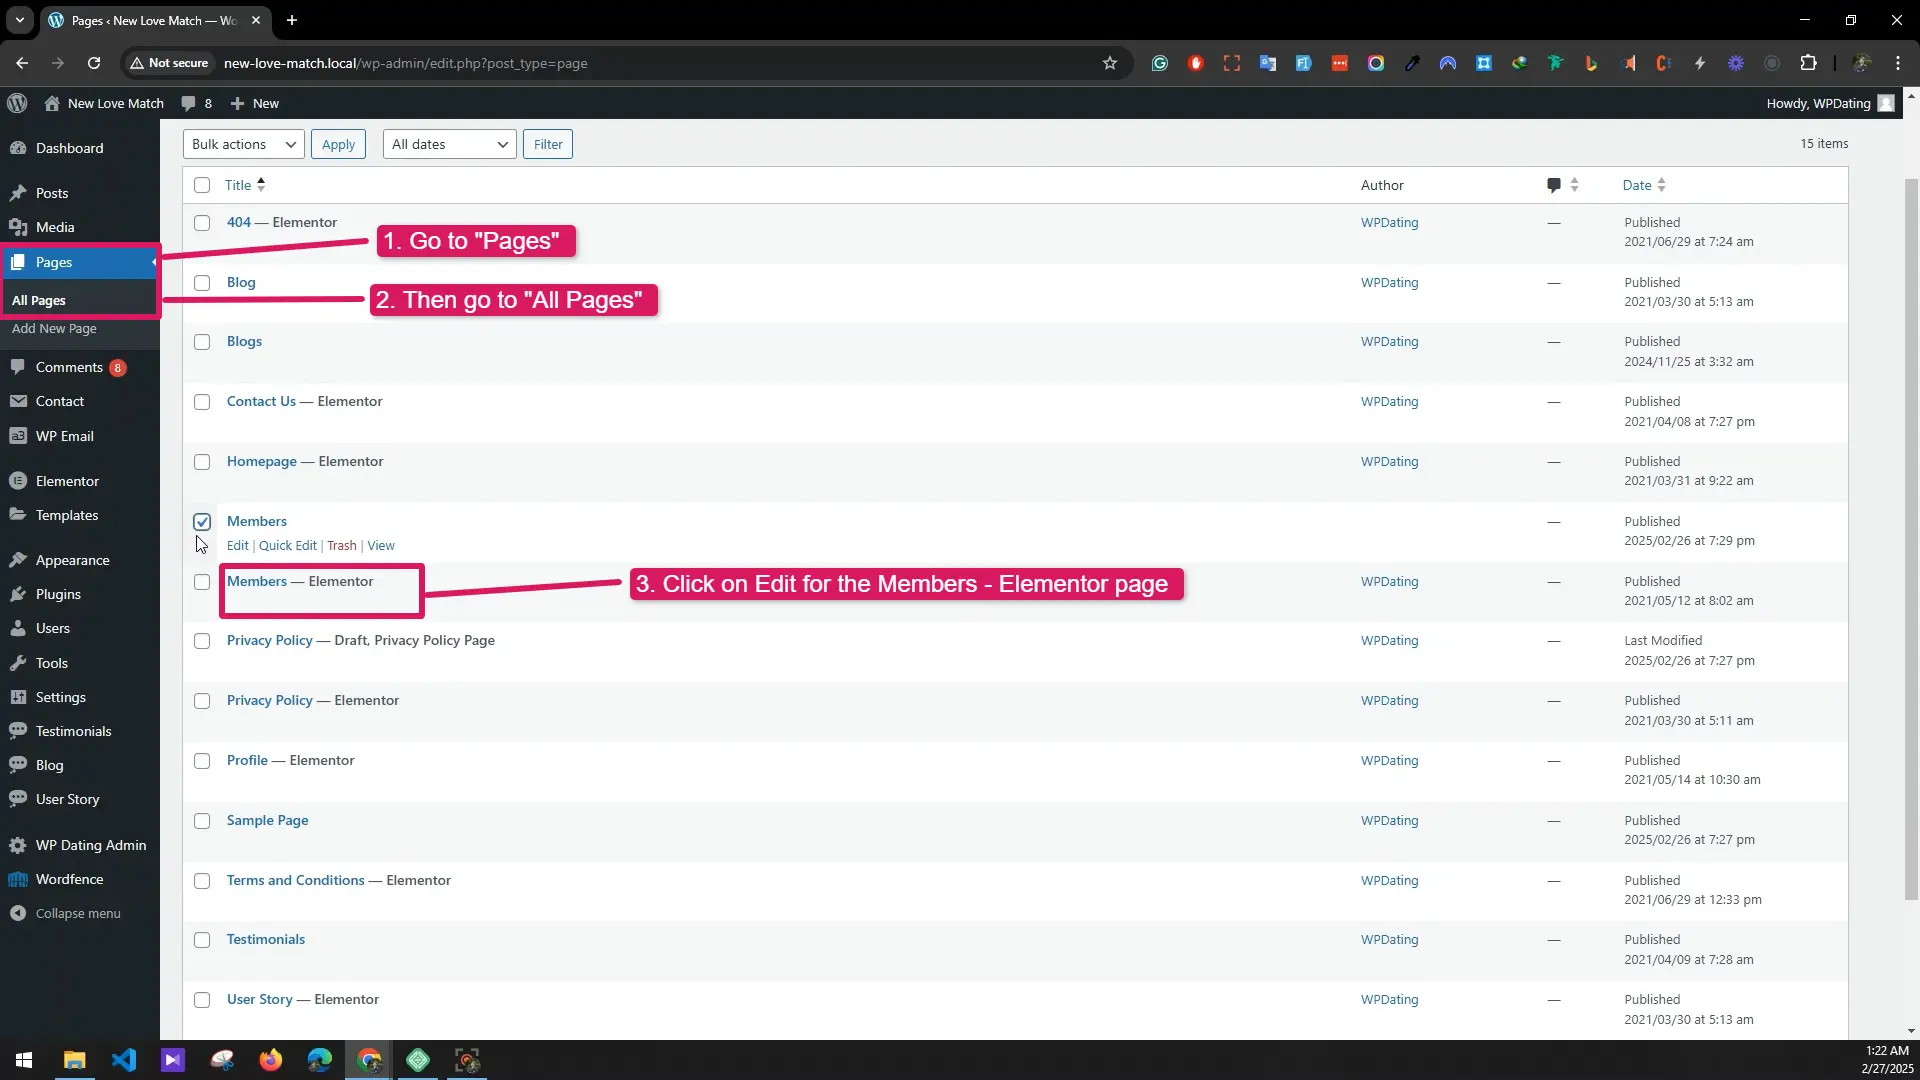
Task: Click the Edit link under Members page
Action: (237, 546)
